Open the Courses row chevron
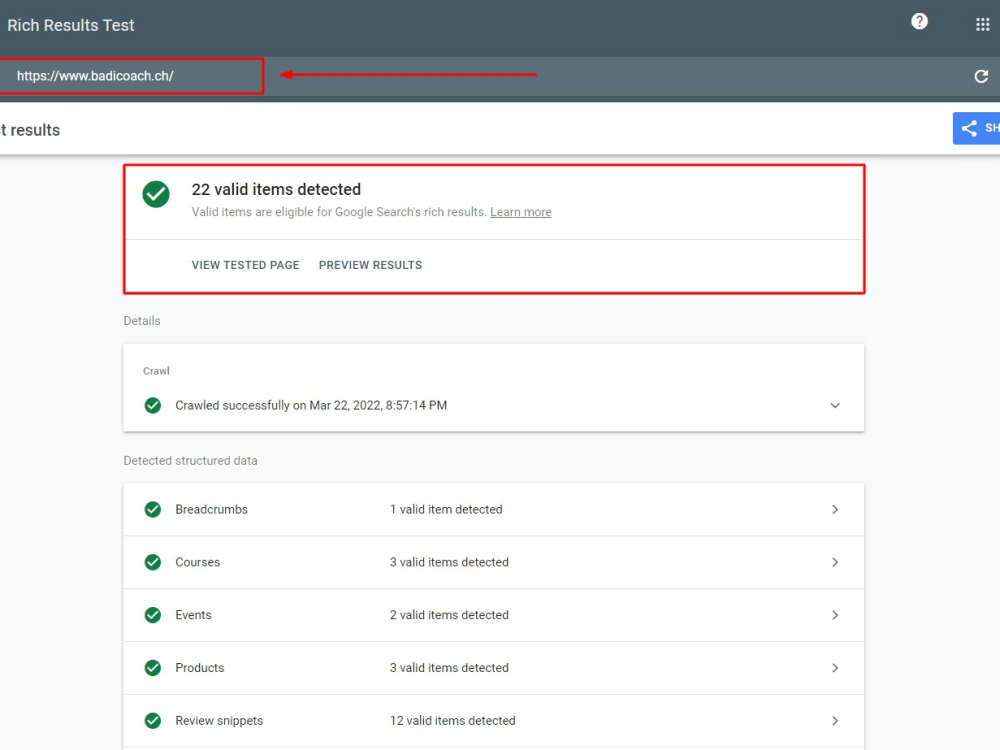 click(x=835, y=562)
